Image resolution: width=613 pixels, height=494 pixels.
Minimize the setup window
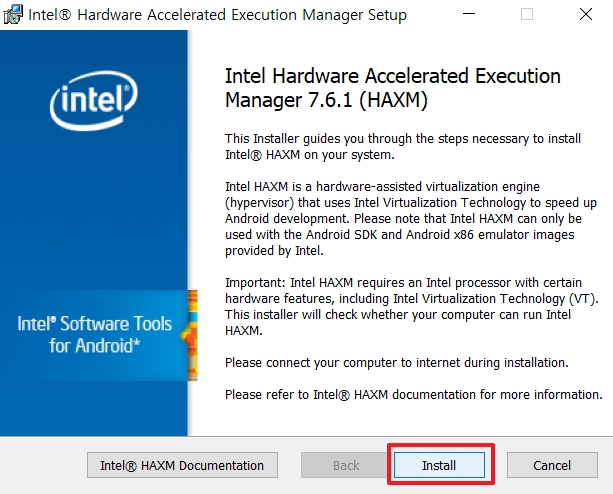(469, 14)
